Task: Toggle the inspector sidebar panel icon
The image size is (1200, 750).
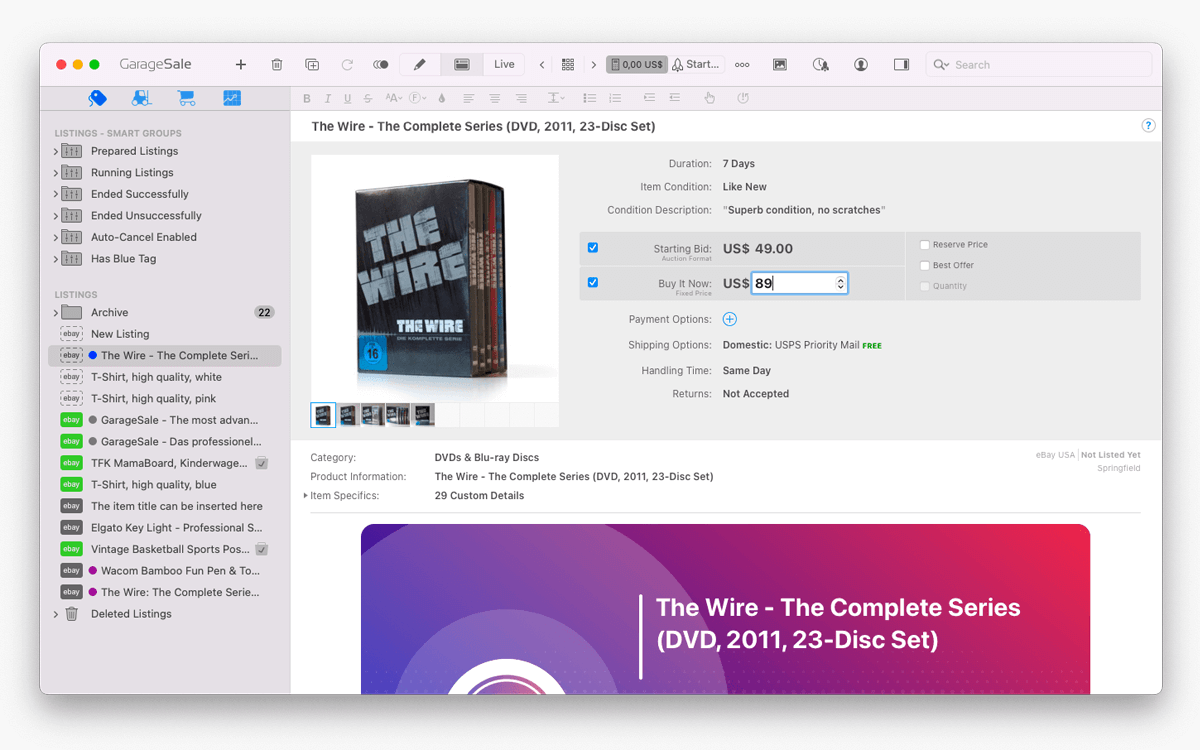Action: pyautogui.click(x=901, y=64)
